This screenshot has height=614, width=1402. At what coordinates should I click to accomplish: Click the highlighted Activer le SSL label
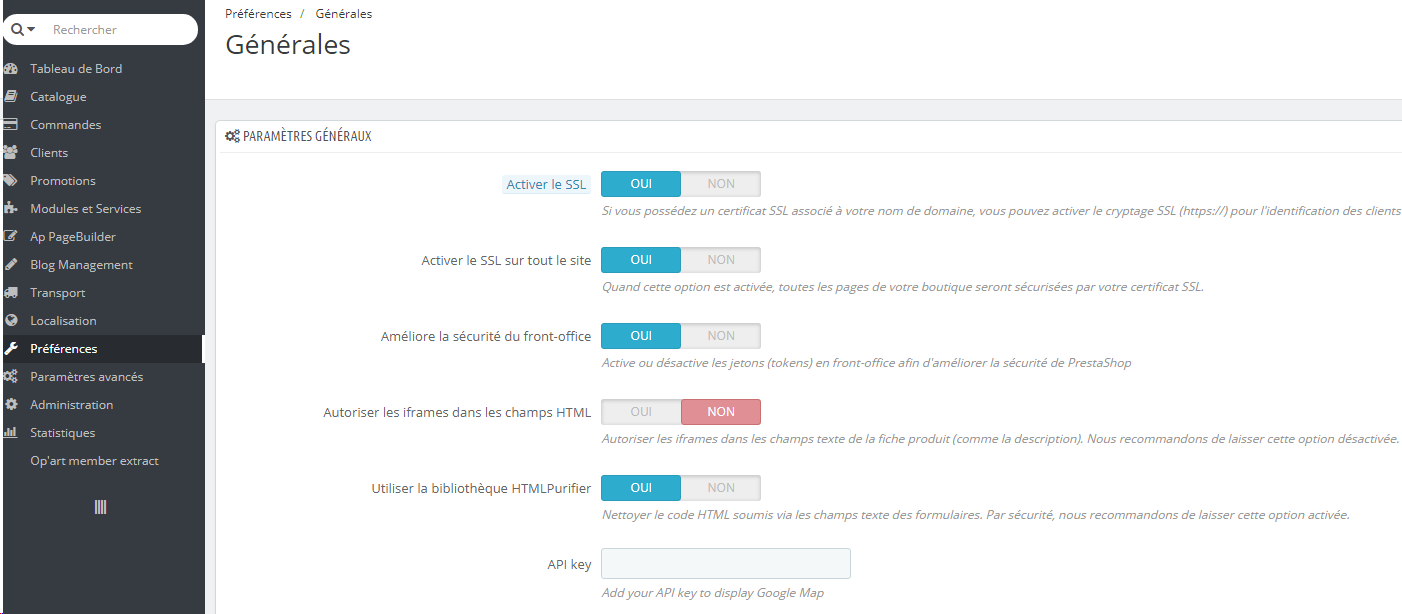(547, 185)
